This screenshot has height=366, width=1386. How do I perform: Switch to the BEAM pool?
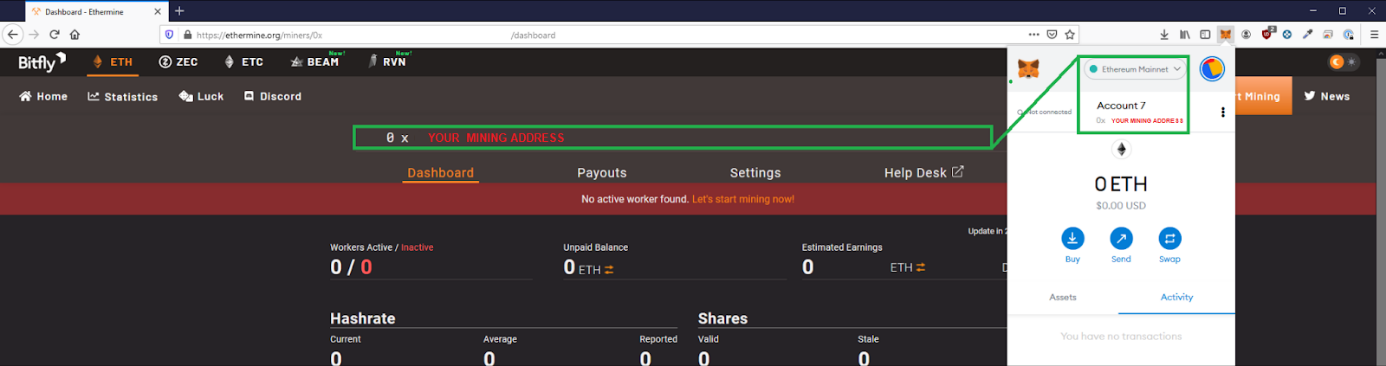[315, 62]
